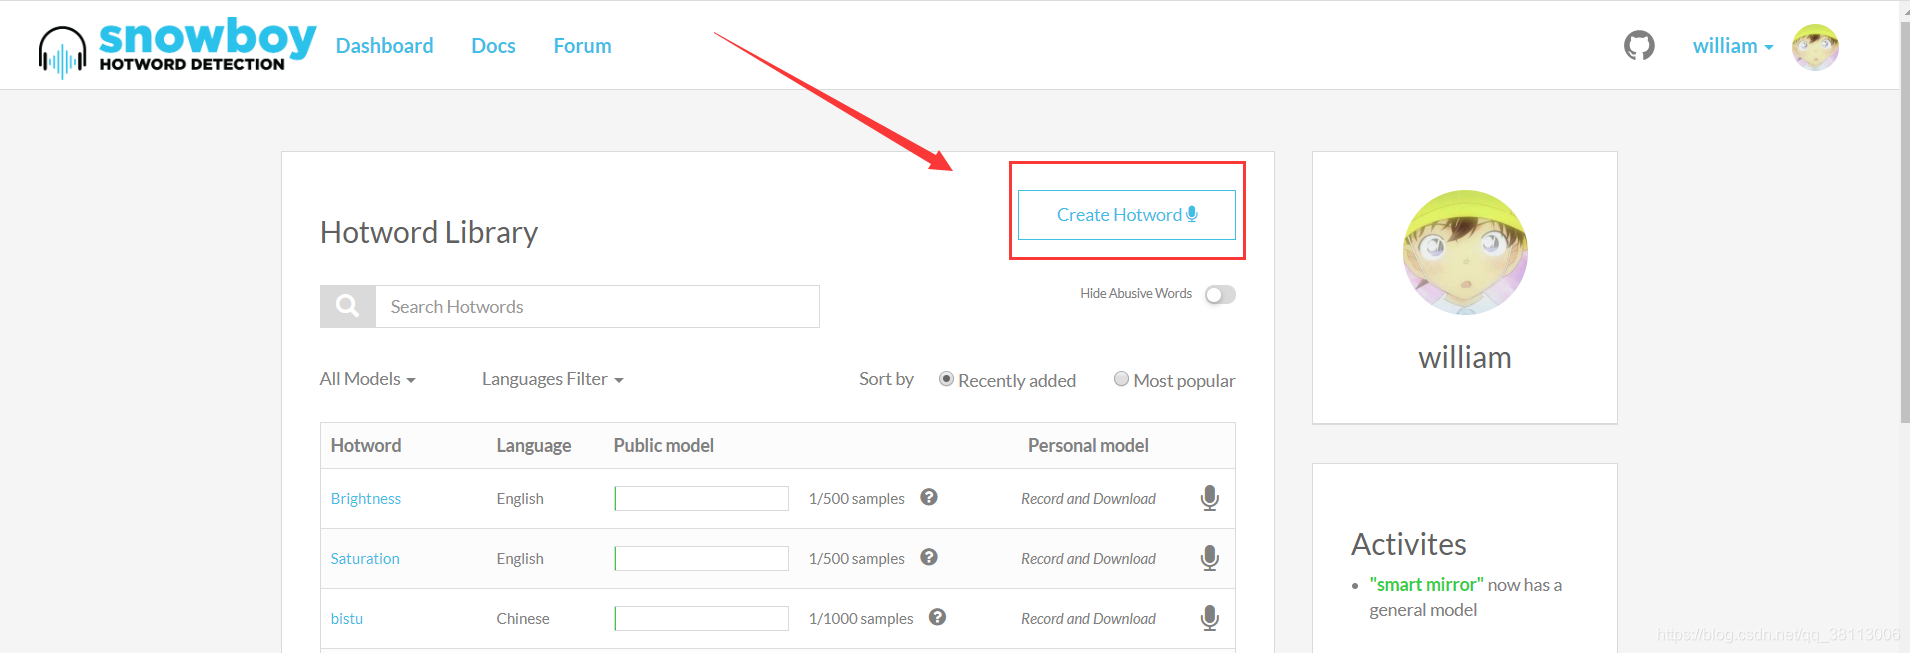Expand the All Models dropdown
Screen dimensions: 1910x653
tap(367, 379)
